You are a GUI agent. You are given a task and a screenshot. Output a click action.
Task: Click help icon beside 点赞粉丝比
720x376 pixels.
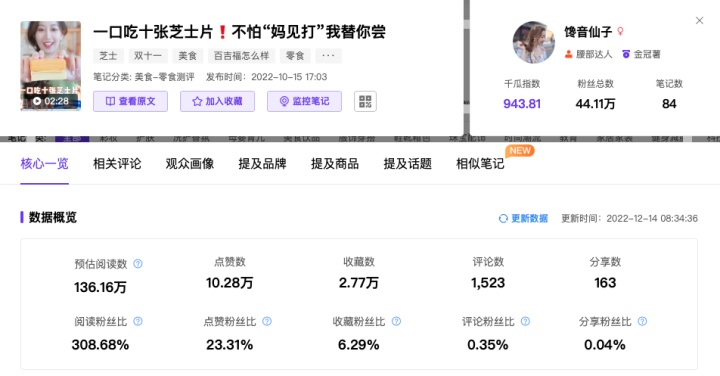pos(267,321)
